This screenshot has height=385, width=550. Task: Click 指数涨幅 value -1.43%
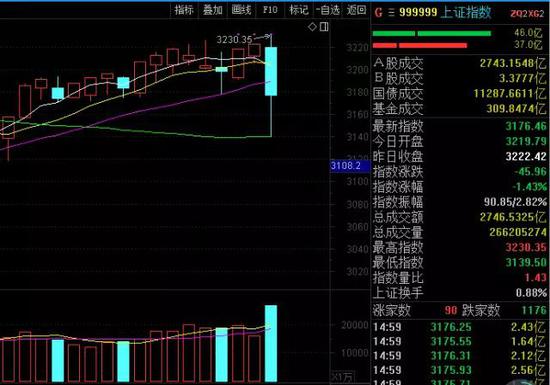(x=530, y=187)
